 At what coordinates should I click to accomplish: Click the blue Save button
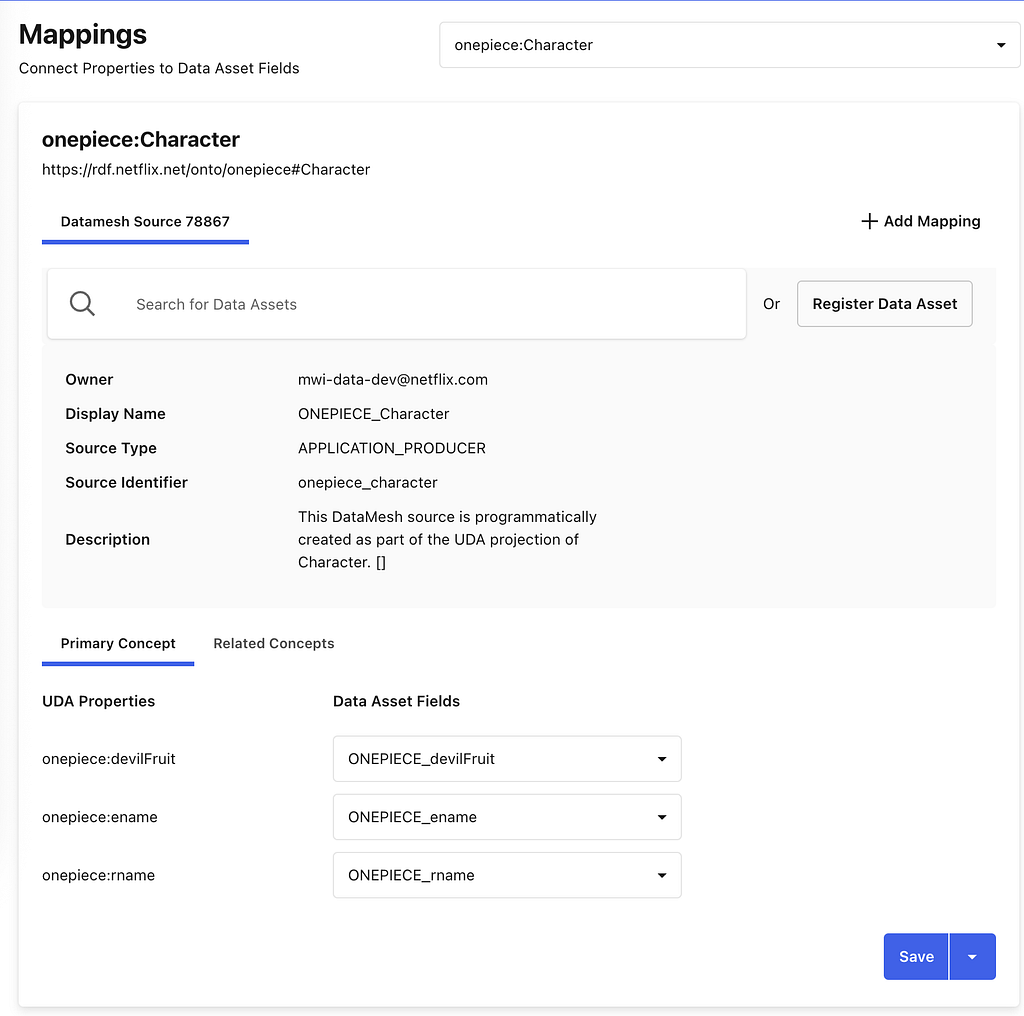click(x=916, y=957)
